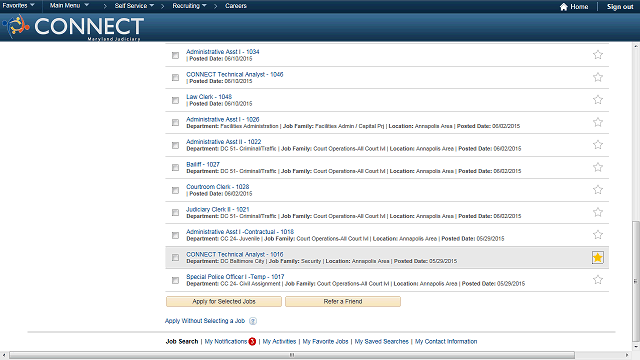Expand the Main Menu dropdown
The width and height of the screenshot is (640, 360).
pos(69,5)
